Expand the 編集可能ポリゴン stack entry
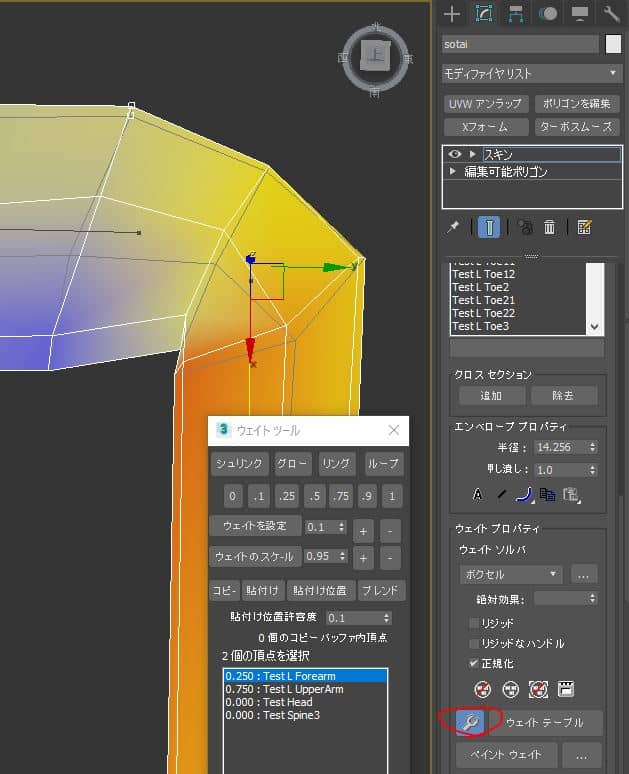The height and width of the screenshot is (774, 629). coord(454,172)
